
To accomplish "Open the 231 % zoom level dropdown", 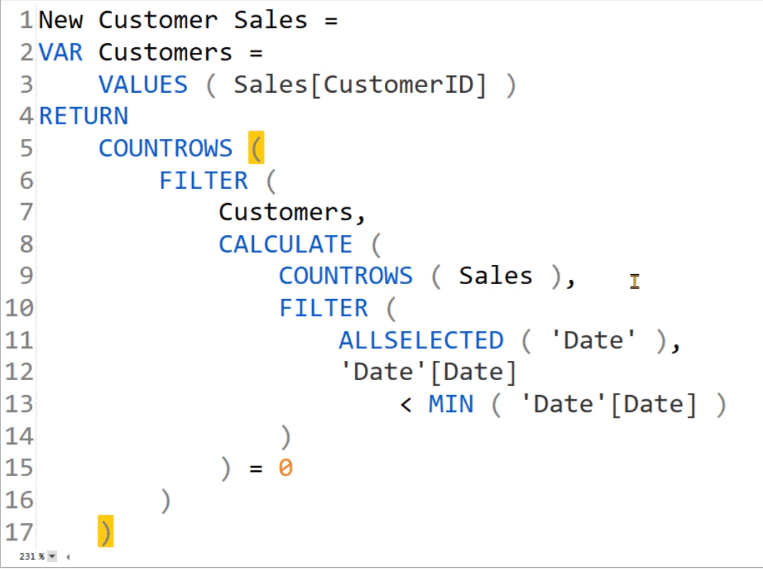I will coord(52,556).
